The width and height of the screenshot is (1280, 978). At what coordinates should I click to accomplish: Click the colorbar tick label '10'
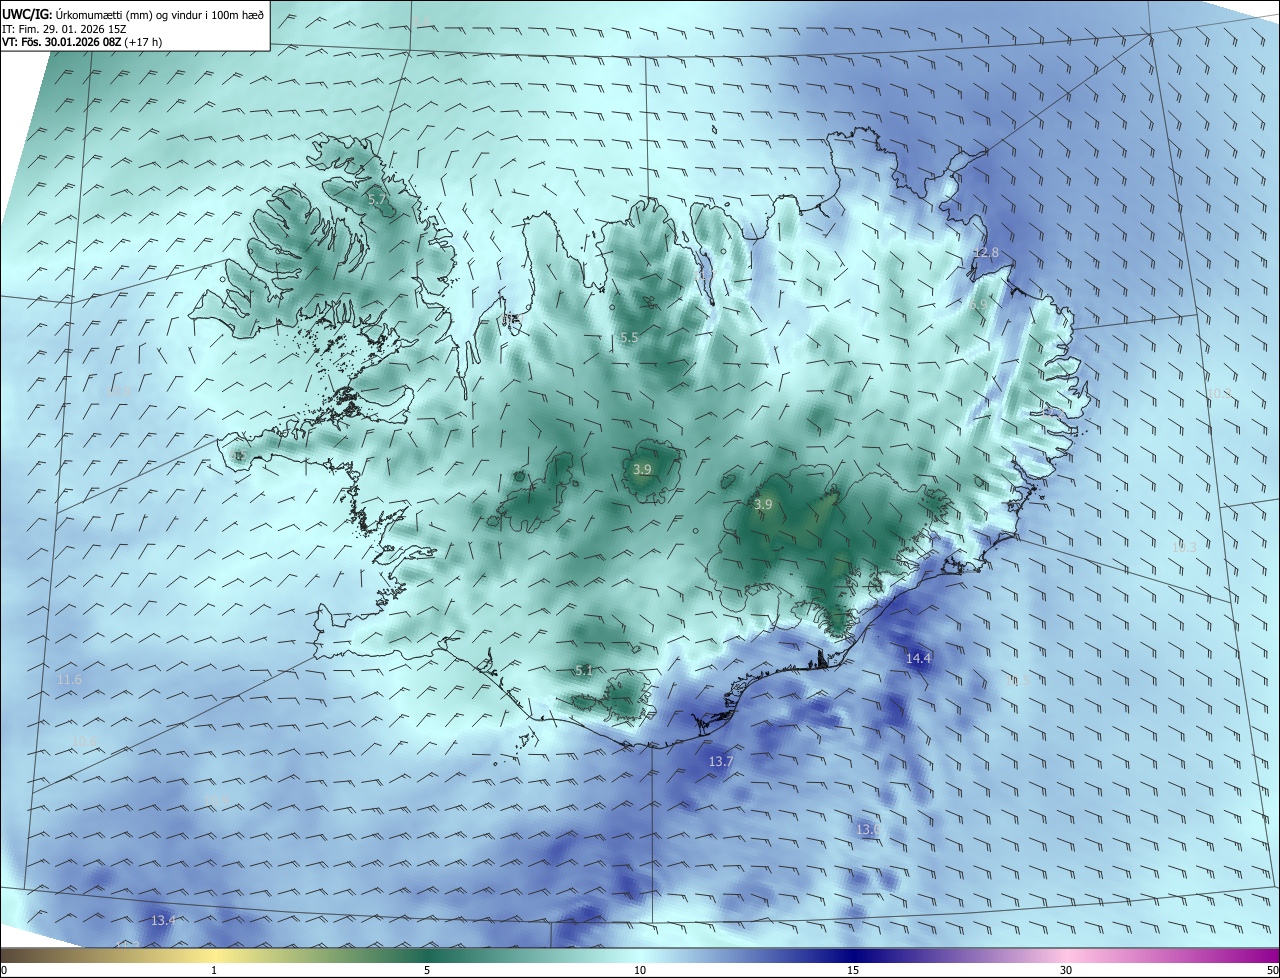pyautogui.click(x=640, y=970)
